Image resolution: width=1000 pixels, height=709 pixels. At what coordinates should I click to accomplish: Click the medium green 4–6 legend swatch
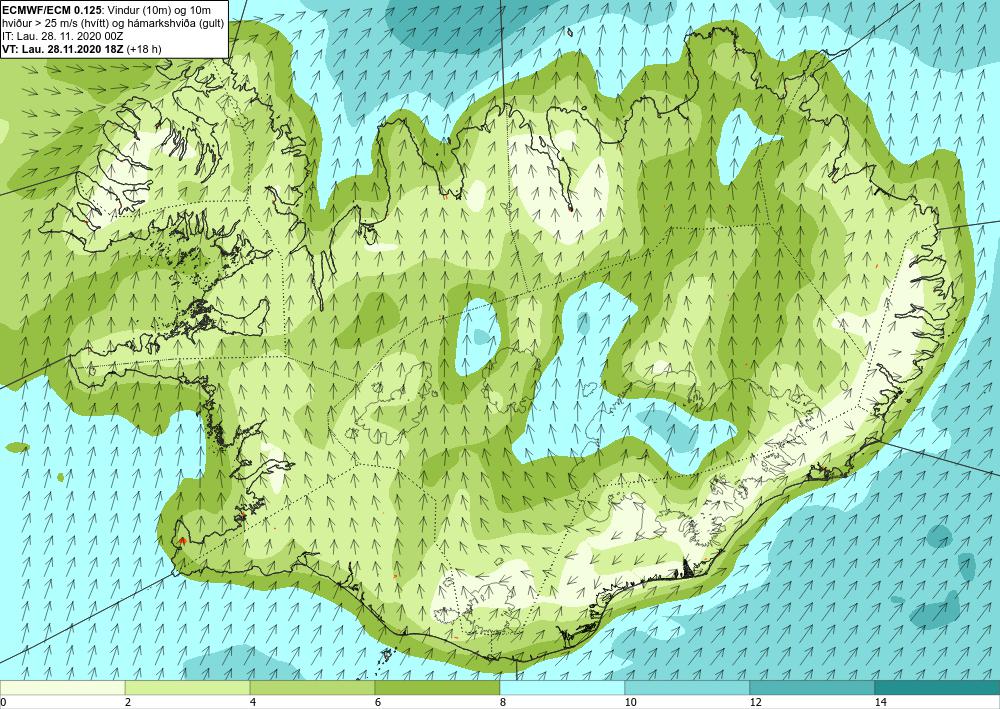(312, 687)
